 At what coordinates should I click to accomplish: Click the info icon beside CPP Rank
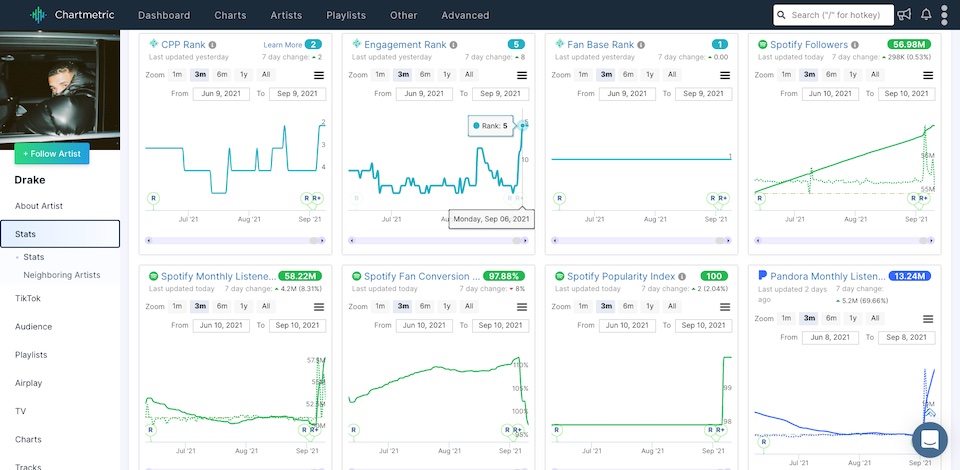point(213,45)
